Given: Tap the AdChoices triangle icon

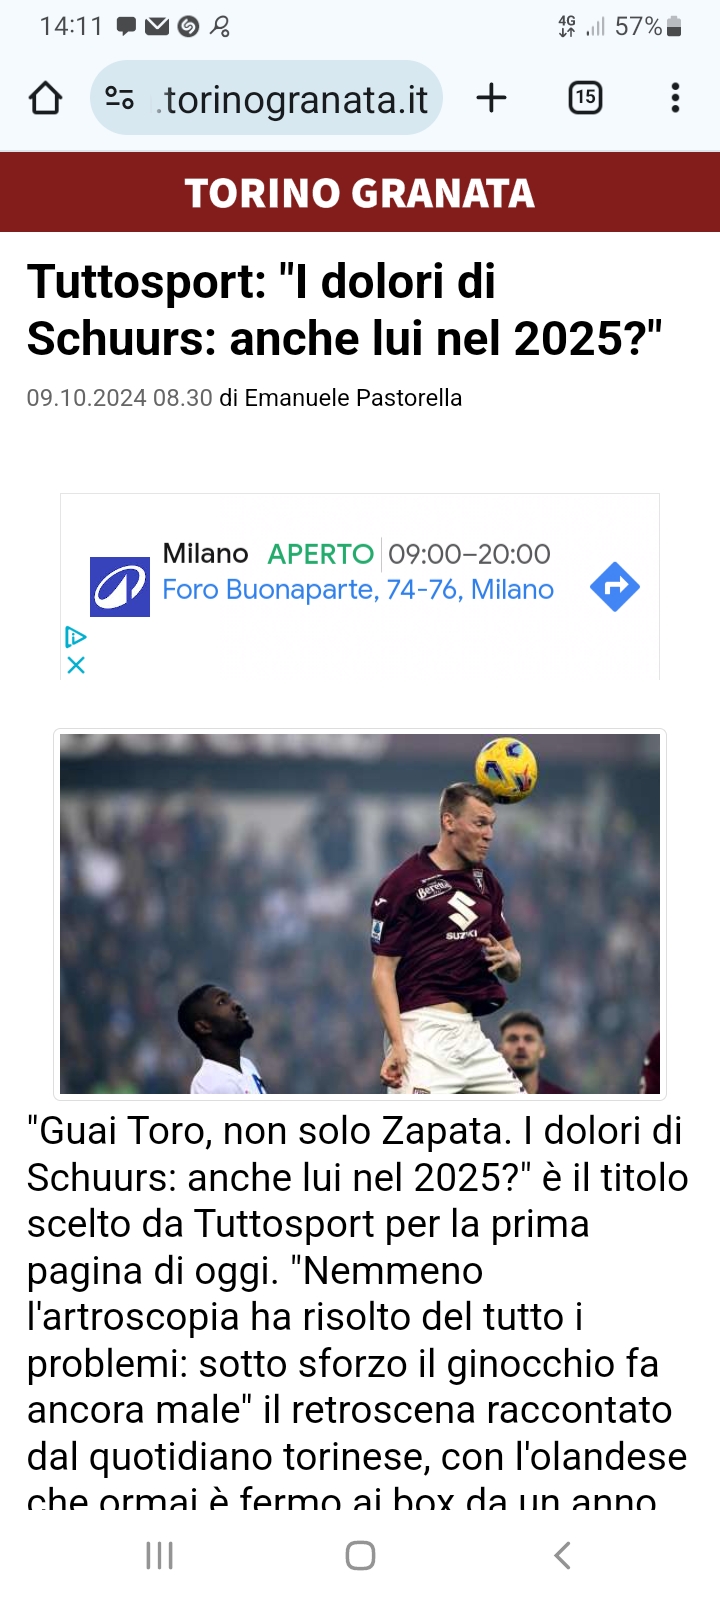Looking at the screenshot, I should pyautogui.click(x=76, y=637).
